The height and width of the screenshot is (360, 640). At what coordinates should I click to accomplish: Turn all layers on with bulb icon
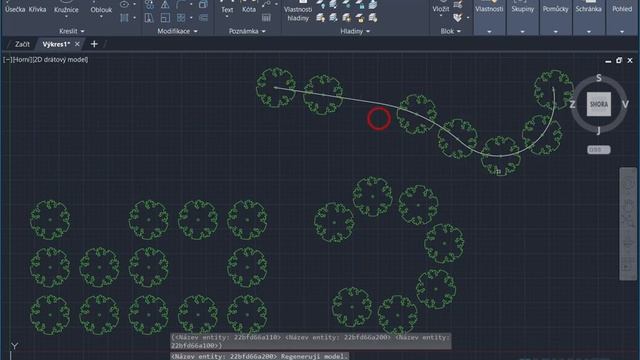(320, 18)
